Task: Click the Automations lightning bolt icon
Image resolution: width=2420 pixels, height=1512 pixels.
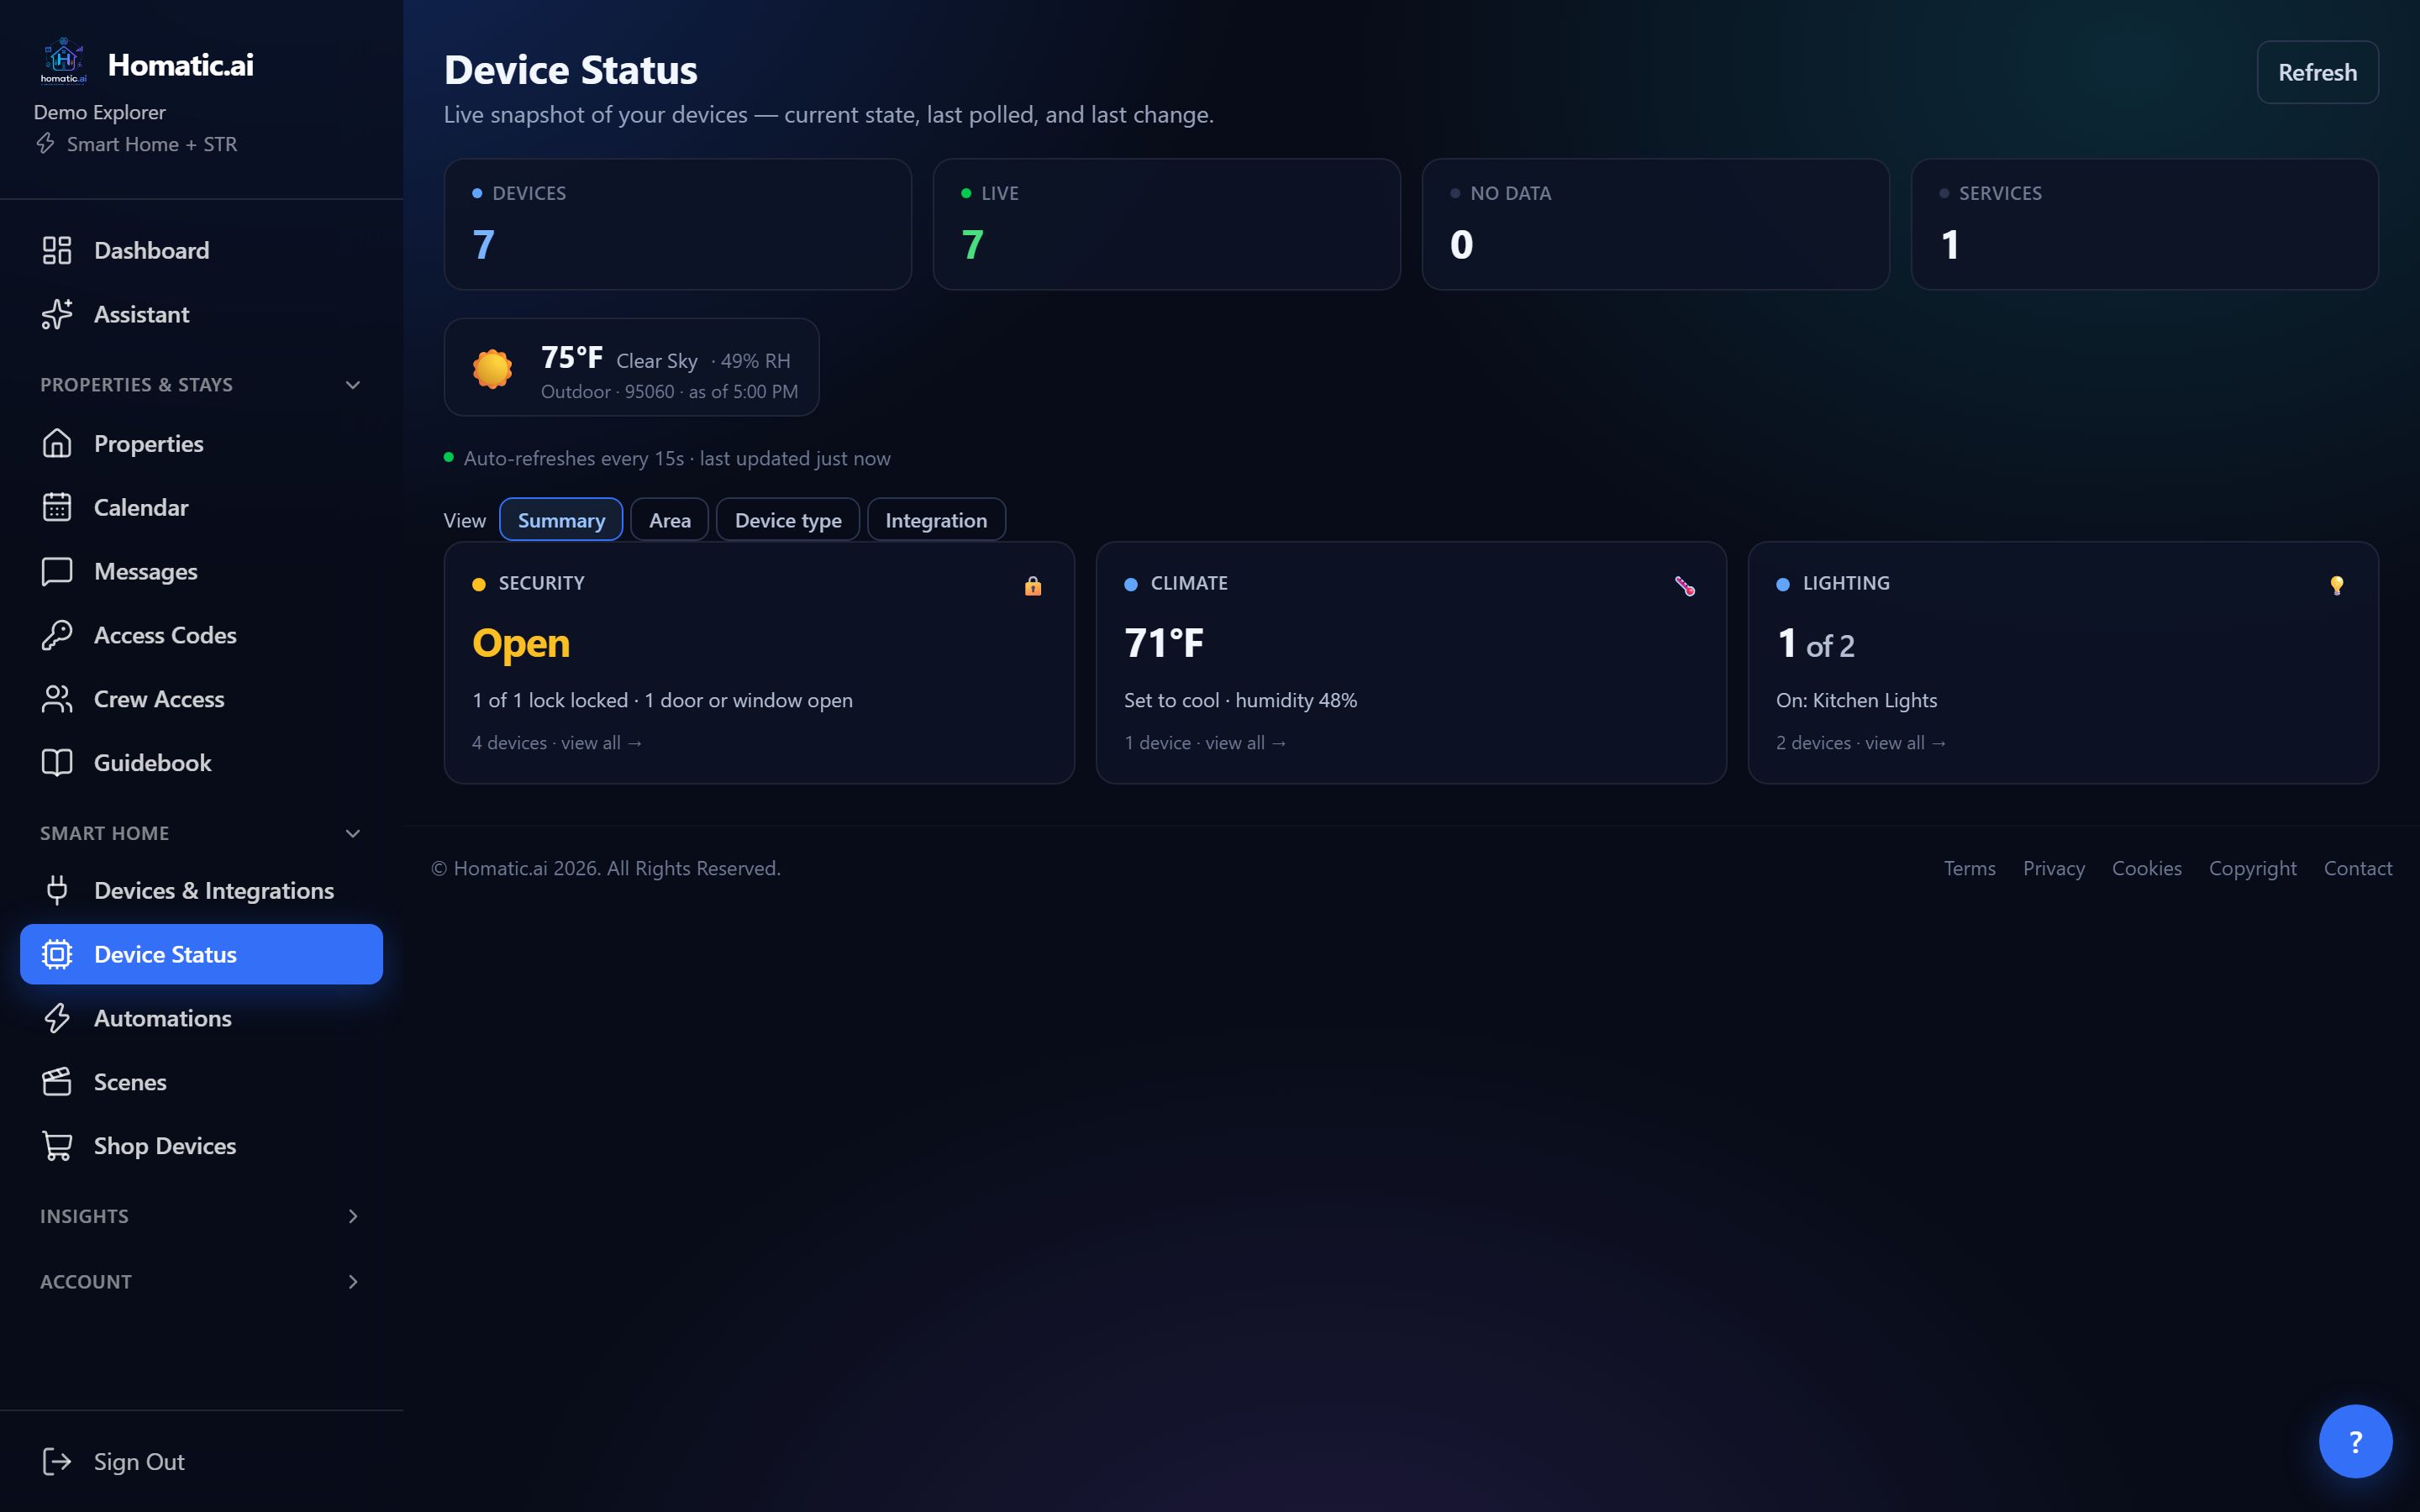Action: coord(57,1018)
